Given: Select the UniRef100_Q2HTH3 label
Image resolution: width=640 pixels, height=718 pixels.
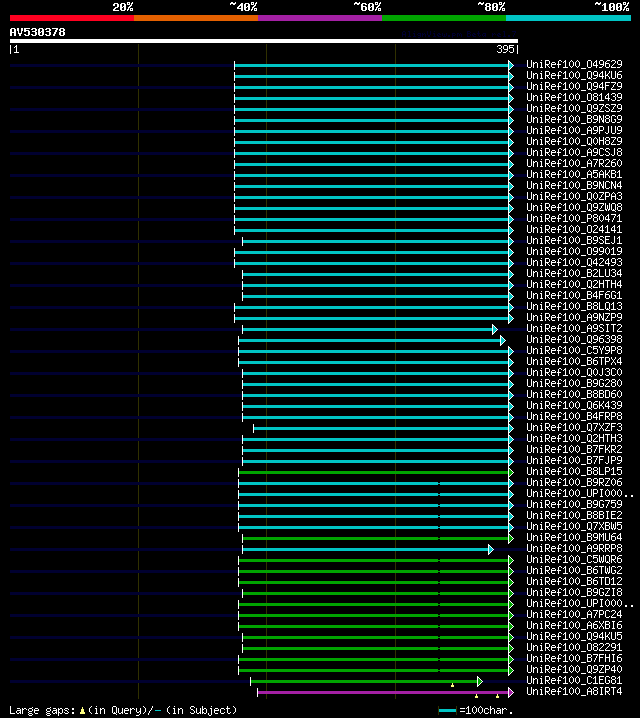Looking at the screenshot, I should 574,438.
